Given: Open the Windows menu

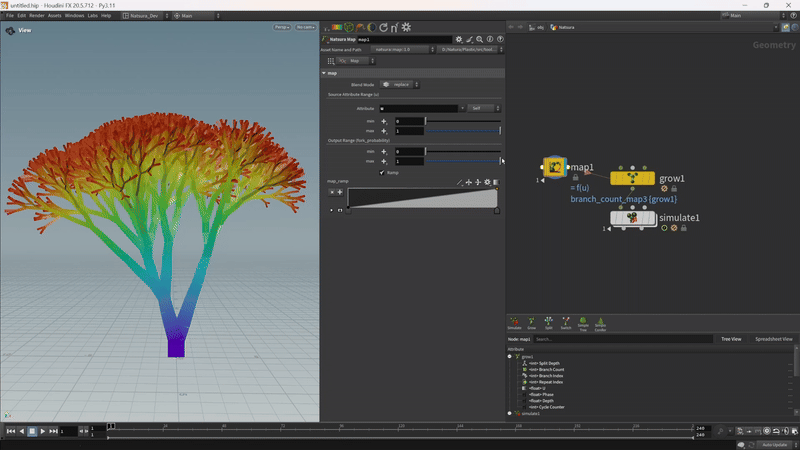Looking at the screenshot, I should pos(74,16).
